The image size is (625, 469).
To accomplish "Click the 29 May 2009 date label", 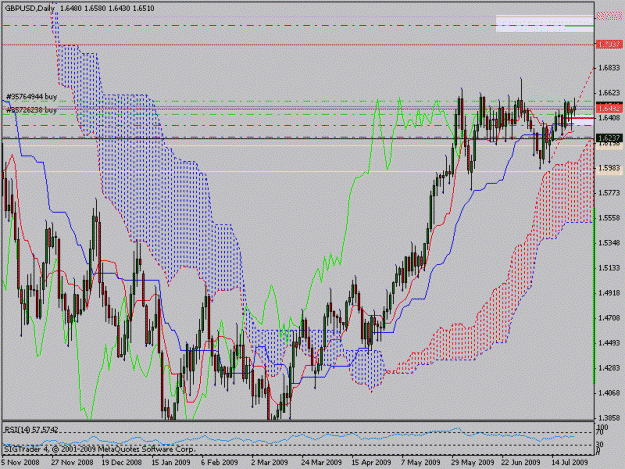I will pyautogui.click(x=472, y=462).
